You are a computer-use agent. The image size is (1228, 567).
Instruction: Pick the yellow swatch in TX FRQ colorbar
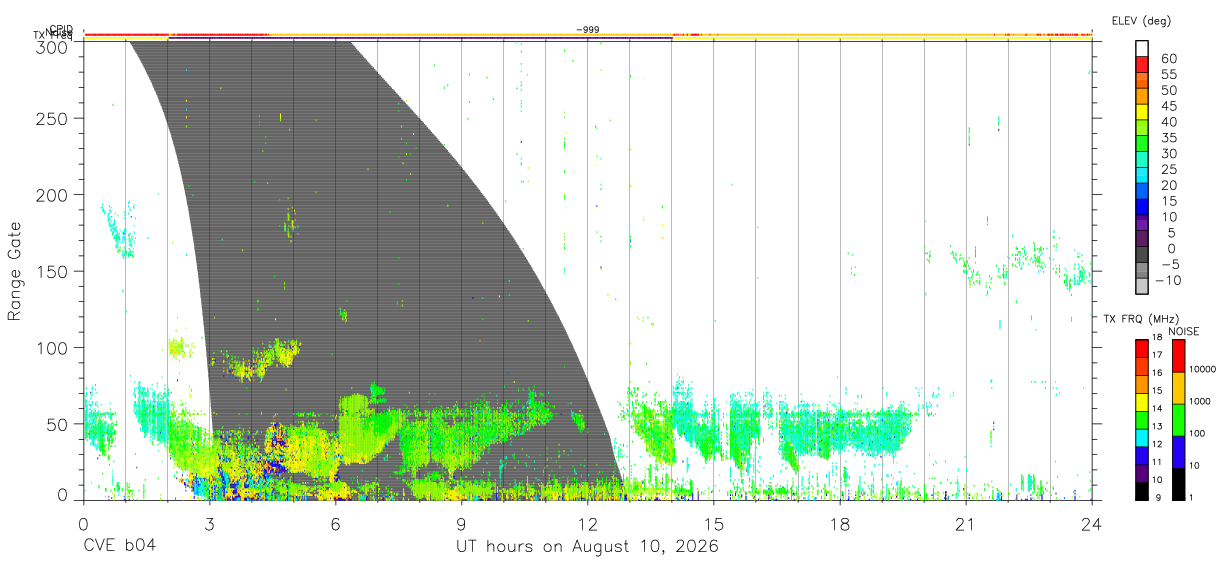tap(1142, 401)
